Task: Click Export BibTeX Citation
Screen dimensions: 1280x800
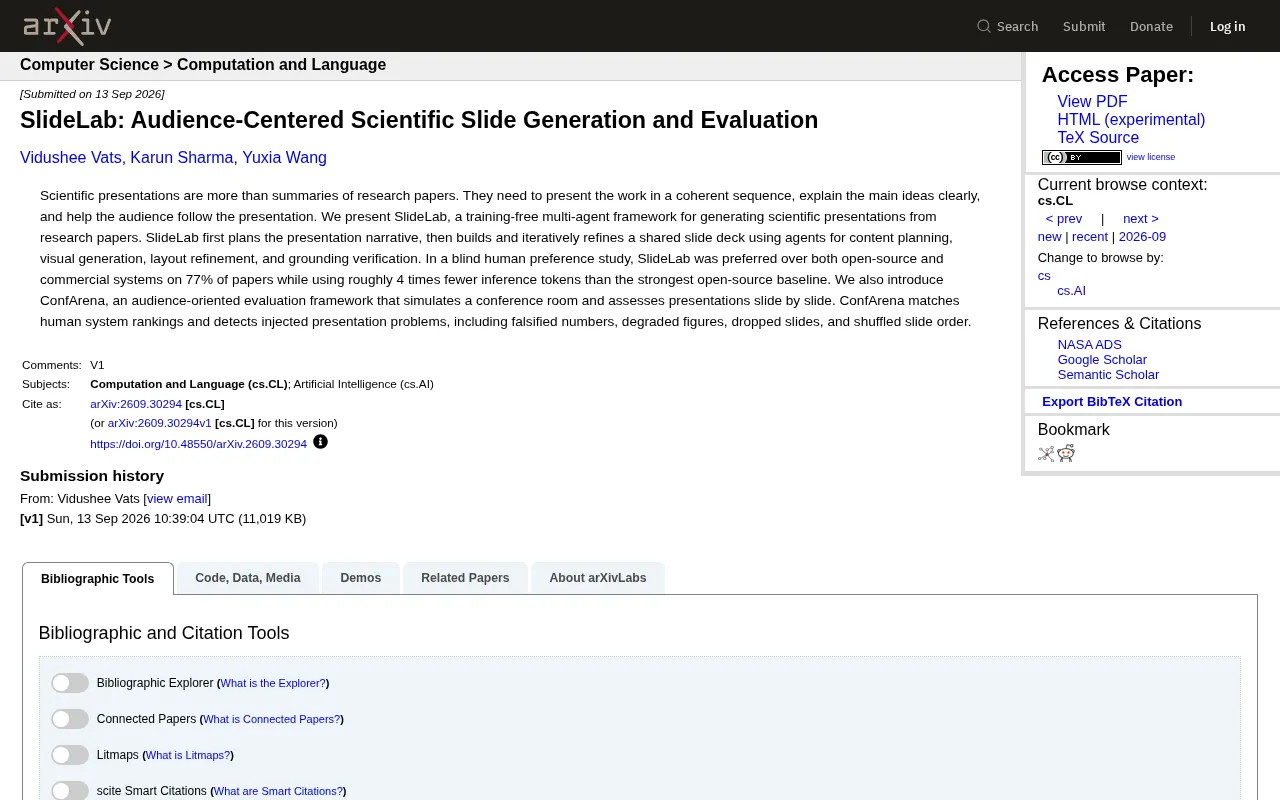Action: tap(1112, 402)
